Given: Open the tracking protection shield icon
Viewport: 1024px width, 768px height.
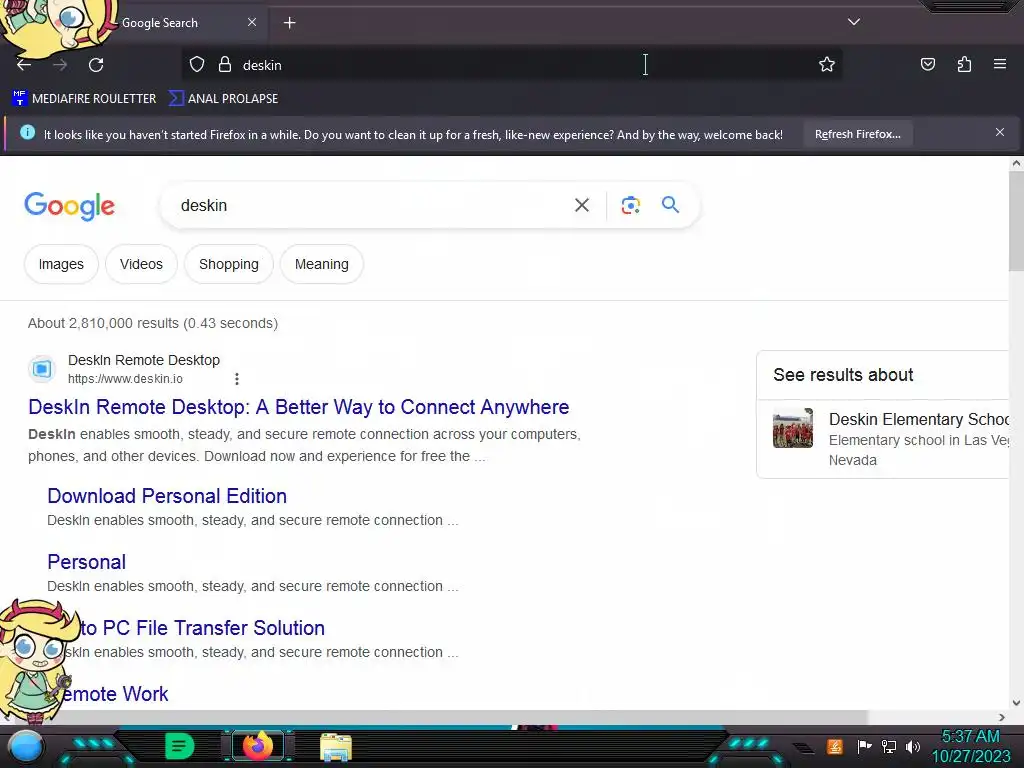Looking at the screenshot, I should (x=197, y=65).
